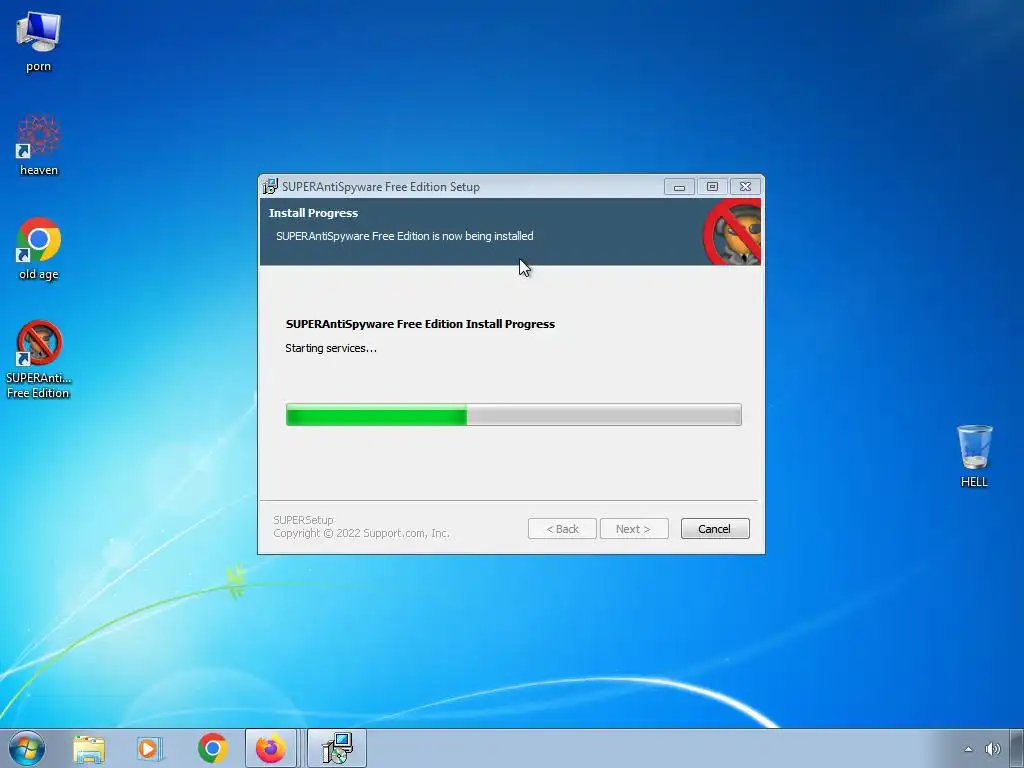The image size is (1024, 768).
Task: Open the HELL recycle bin icon
Action: [x=974, y=456]
